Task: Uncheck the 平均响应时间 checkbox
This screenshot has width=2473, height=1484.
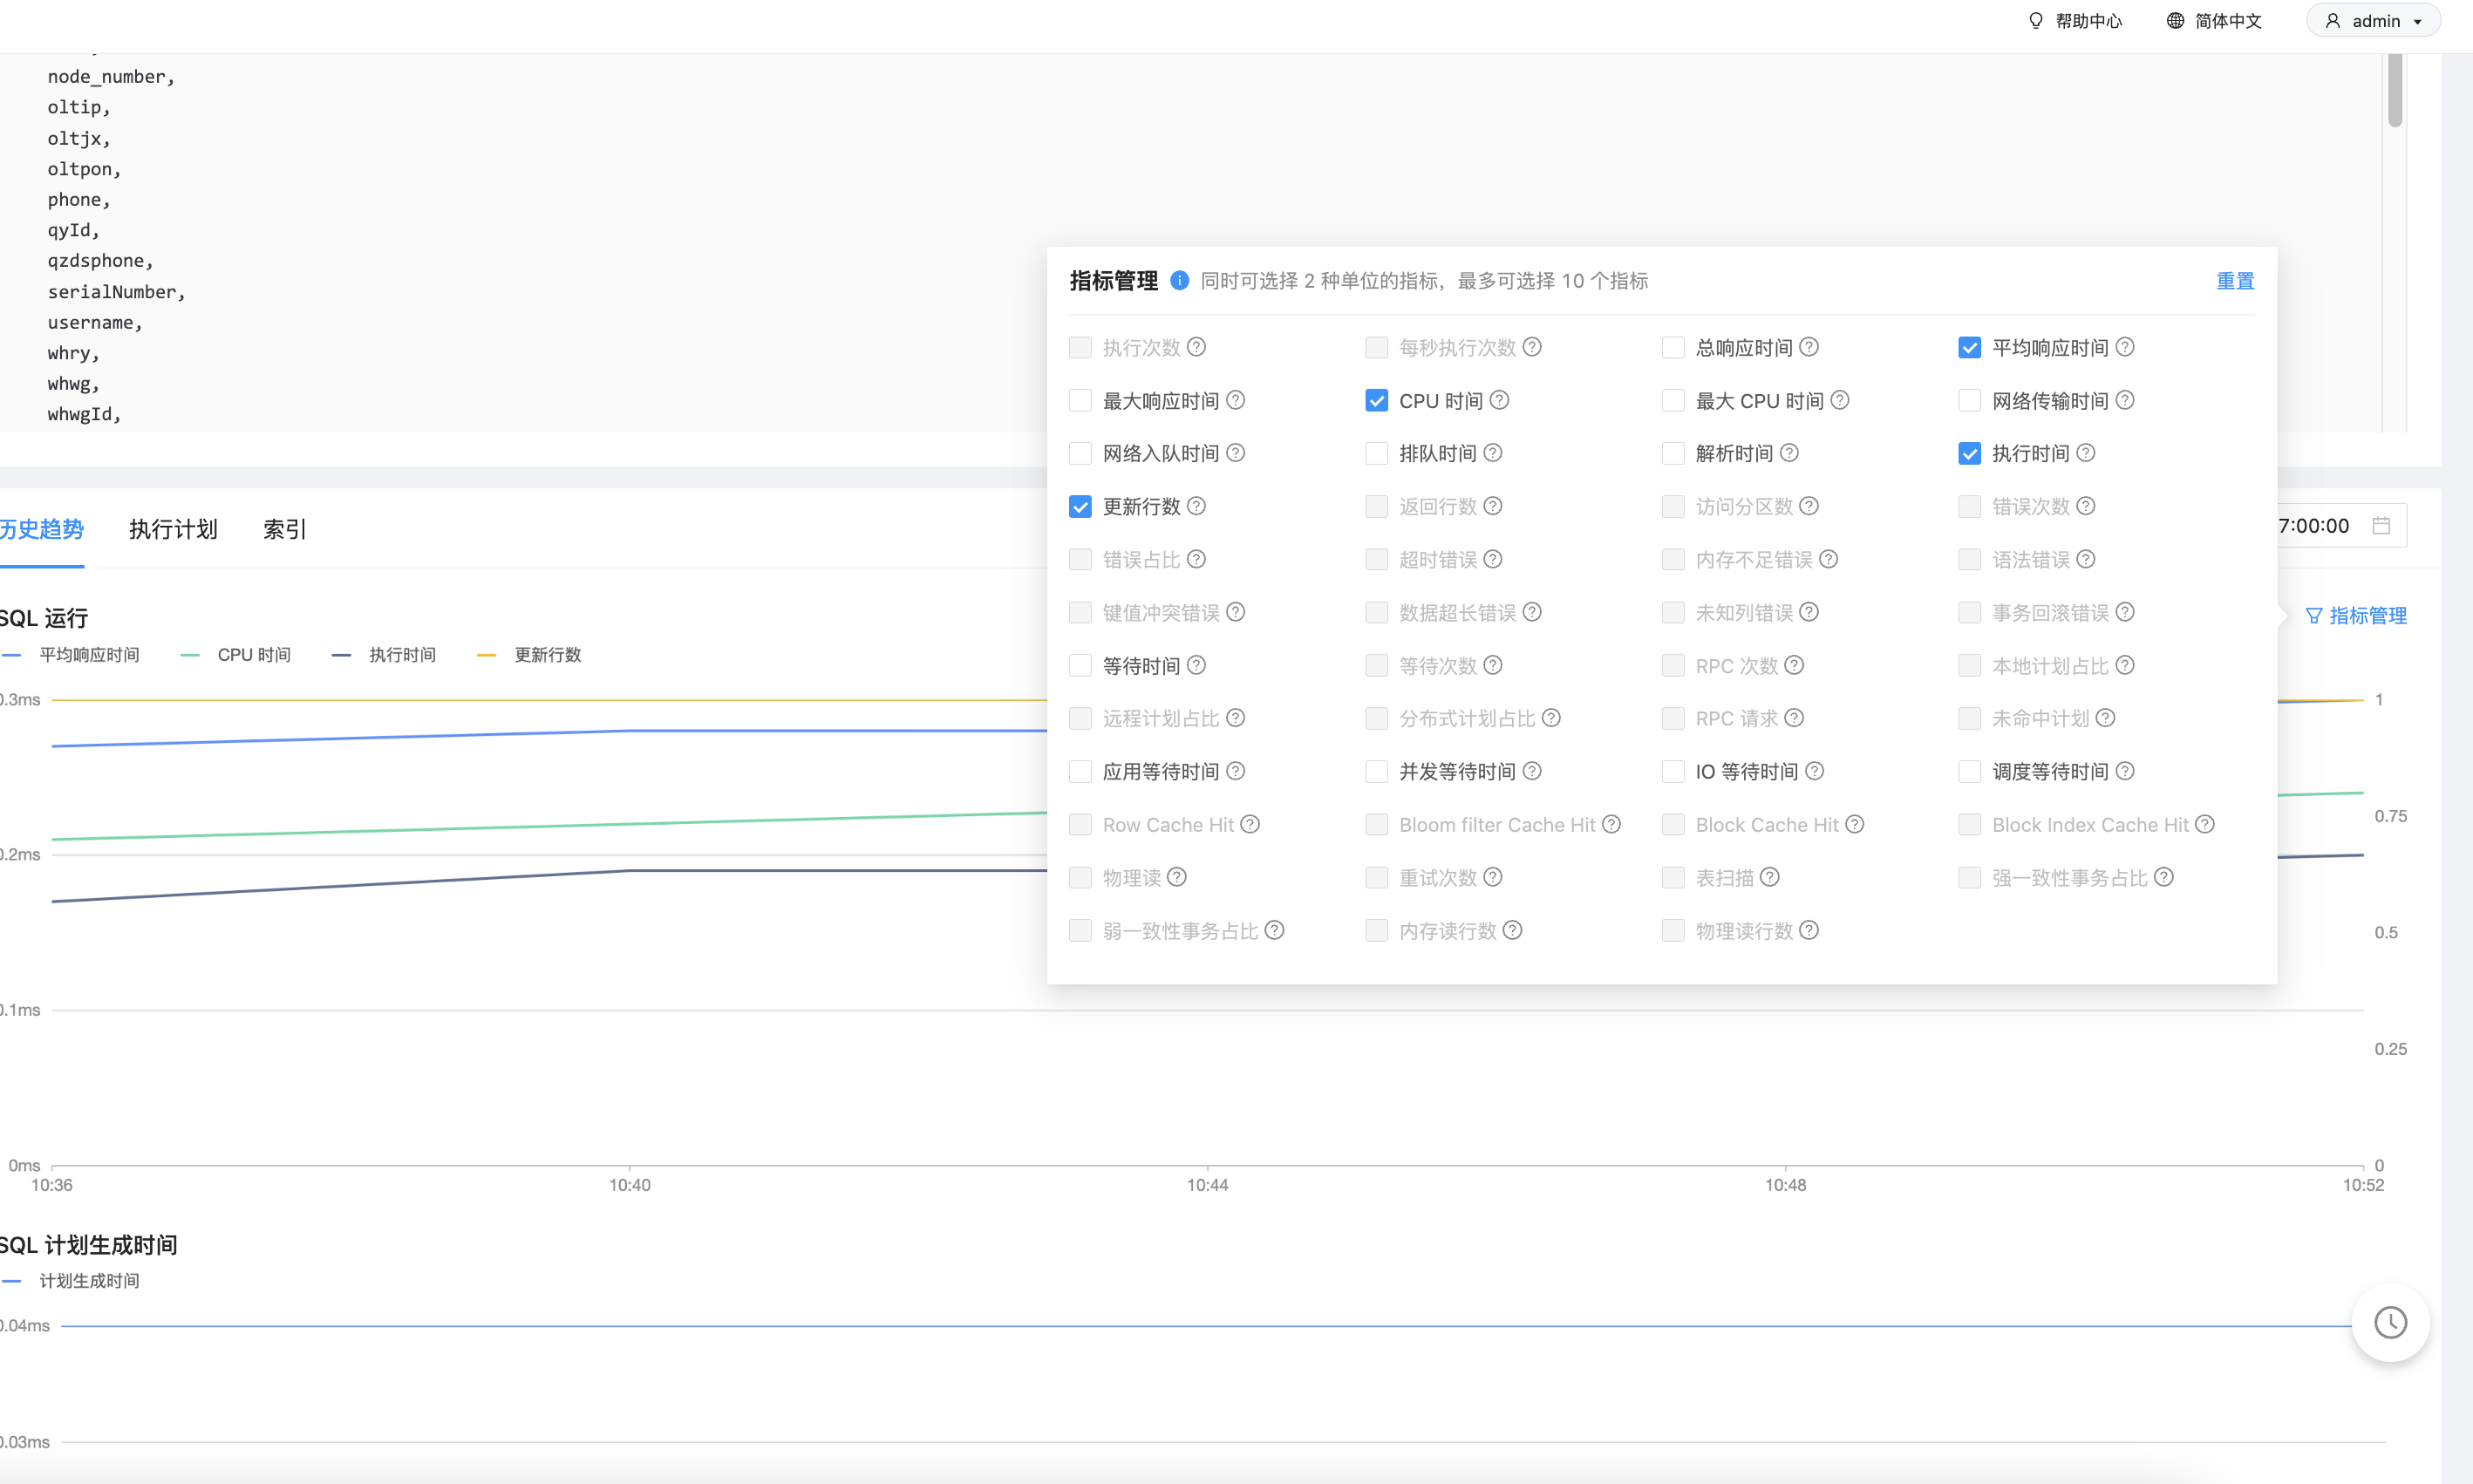Action: click(1969, 347)
